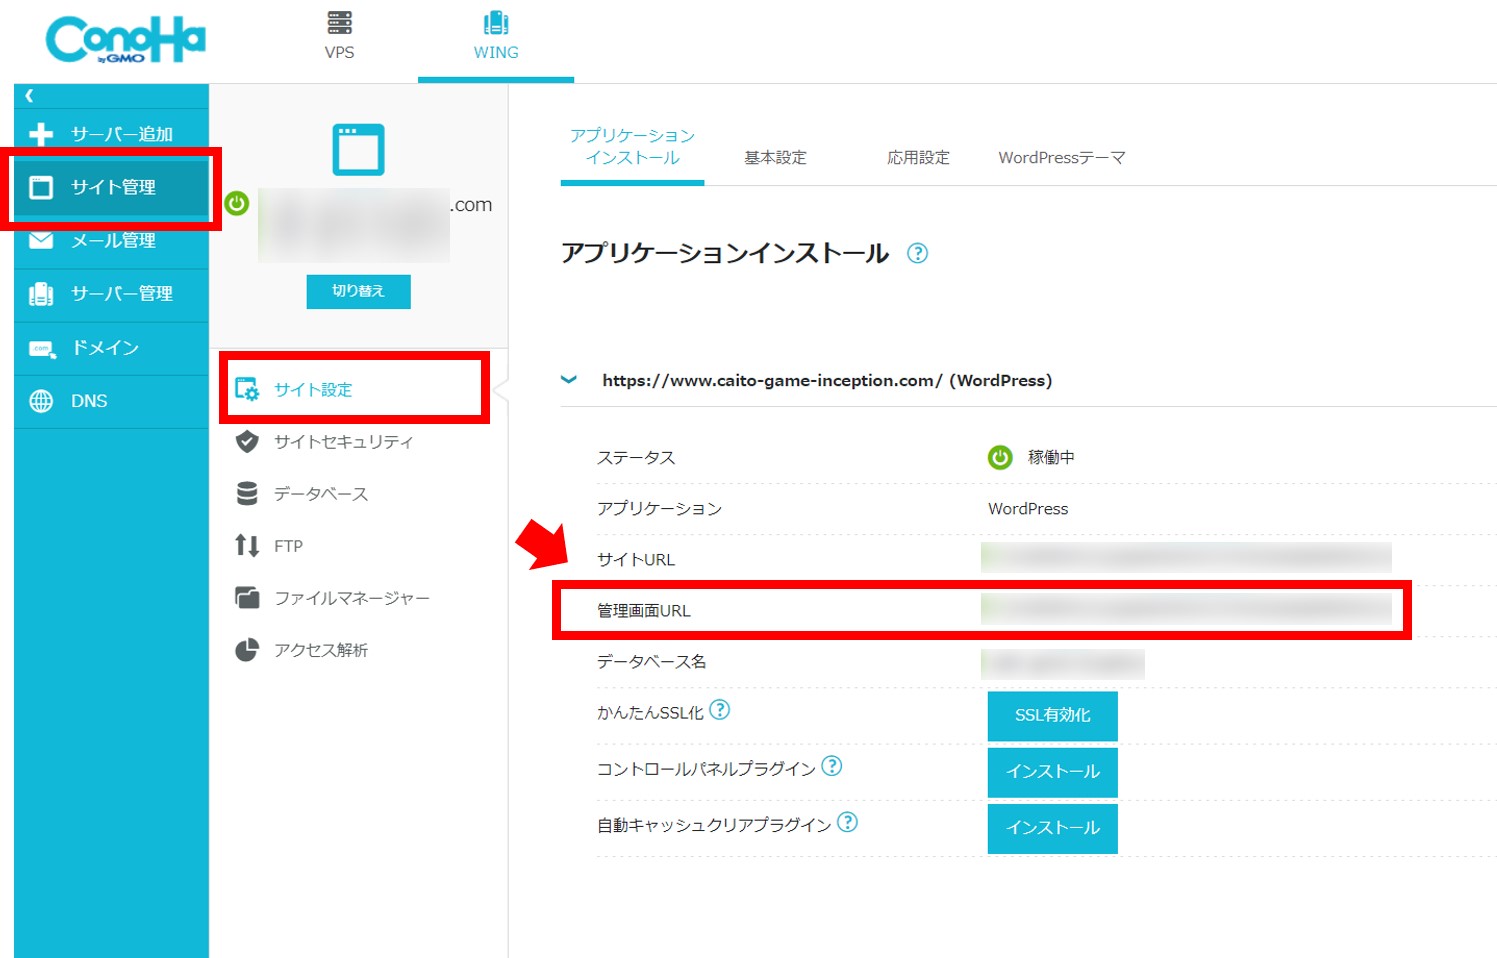
Task: Click the アクセス解析 pie chart icon
Action: click(x=247, y=650)
